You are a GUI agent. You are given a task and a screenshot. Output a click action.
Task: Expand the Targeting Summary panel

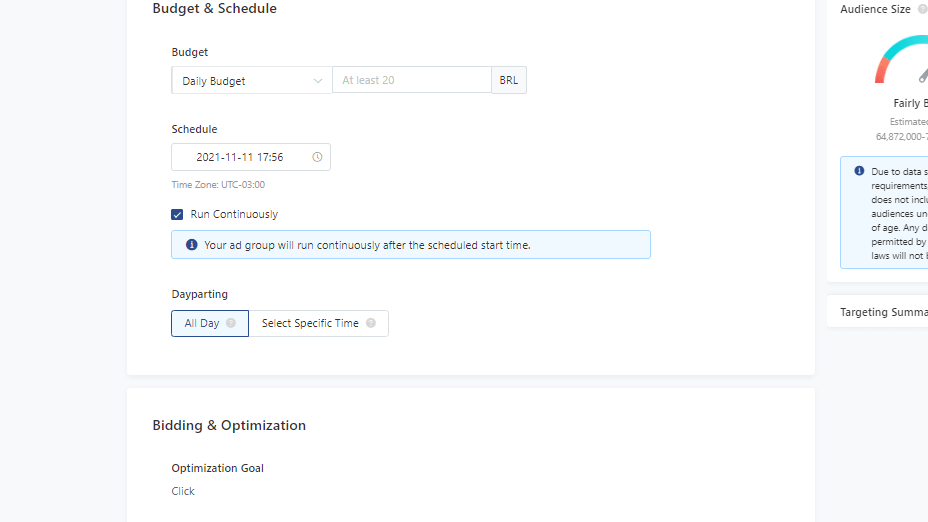pyautogui.click(x=884, y=312)
